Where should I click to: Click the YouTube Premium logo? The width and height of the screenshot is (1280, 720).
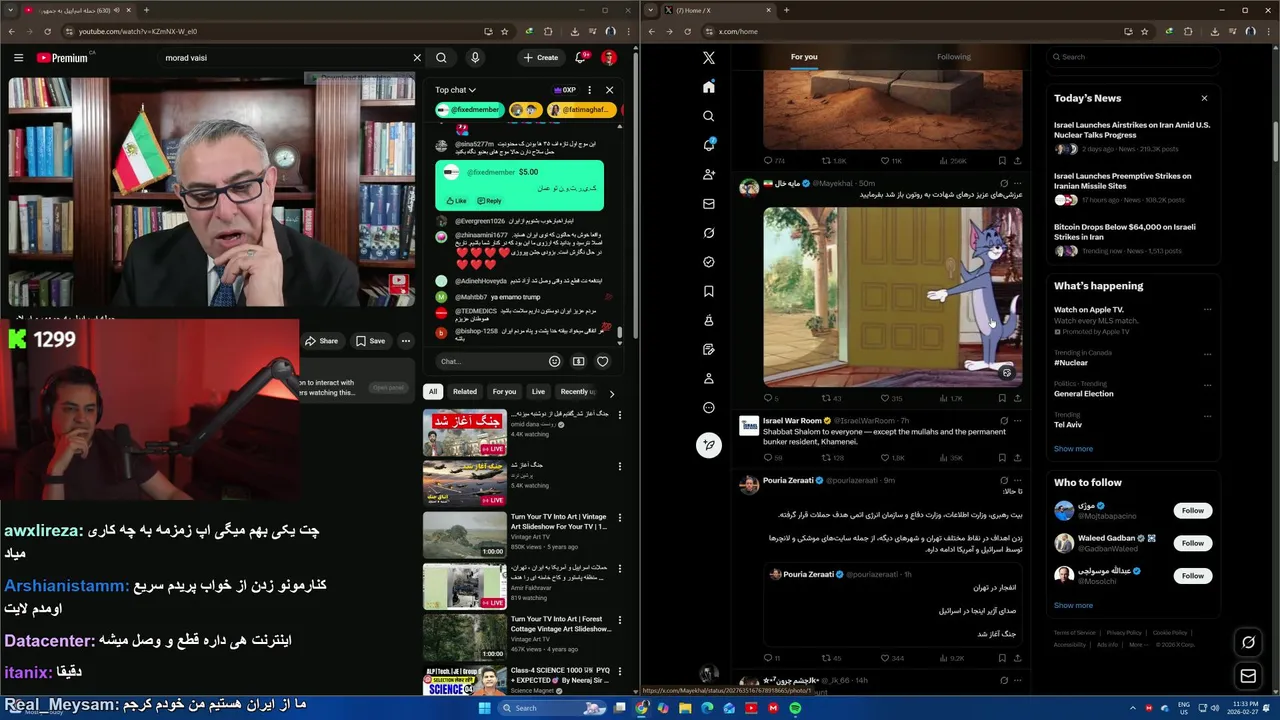(x=63, y=58)
